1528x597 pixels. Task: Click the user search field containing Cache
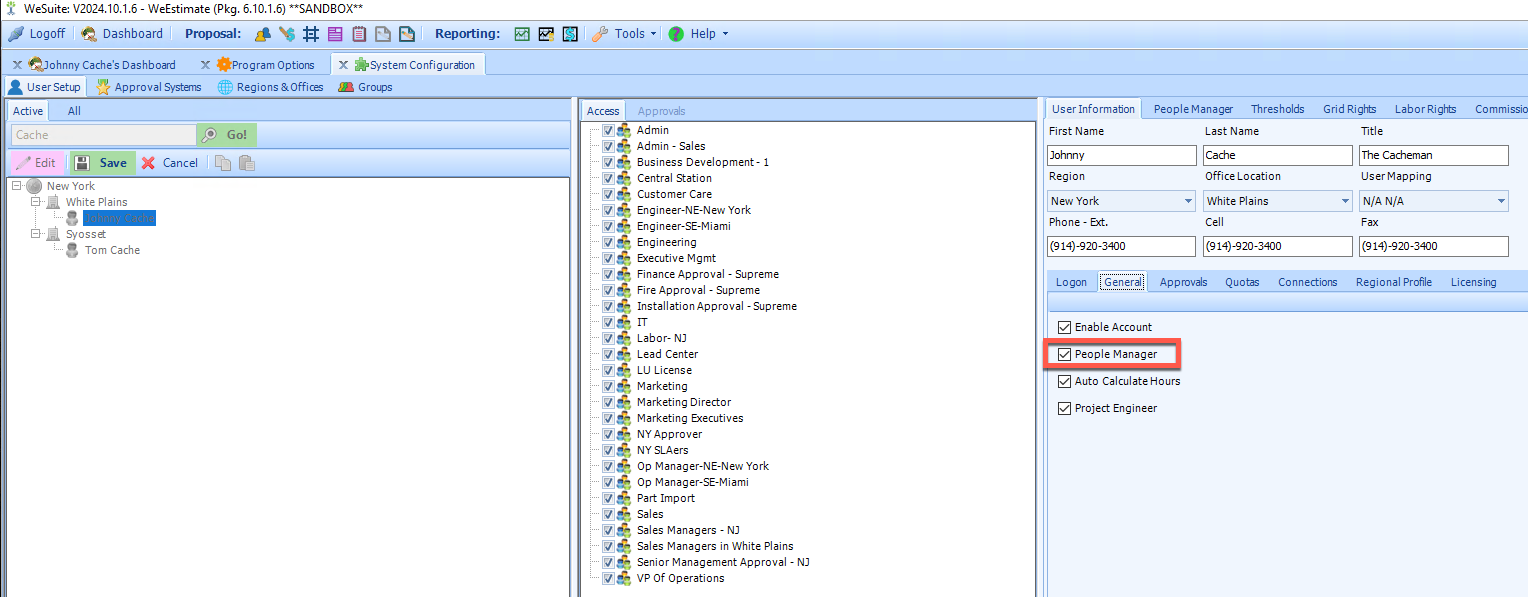click(x=103, y=135)
